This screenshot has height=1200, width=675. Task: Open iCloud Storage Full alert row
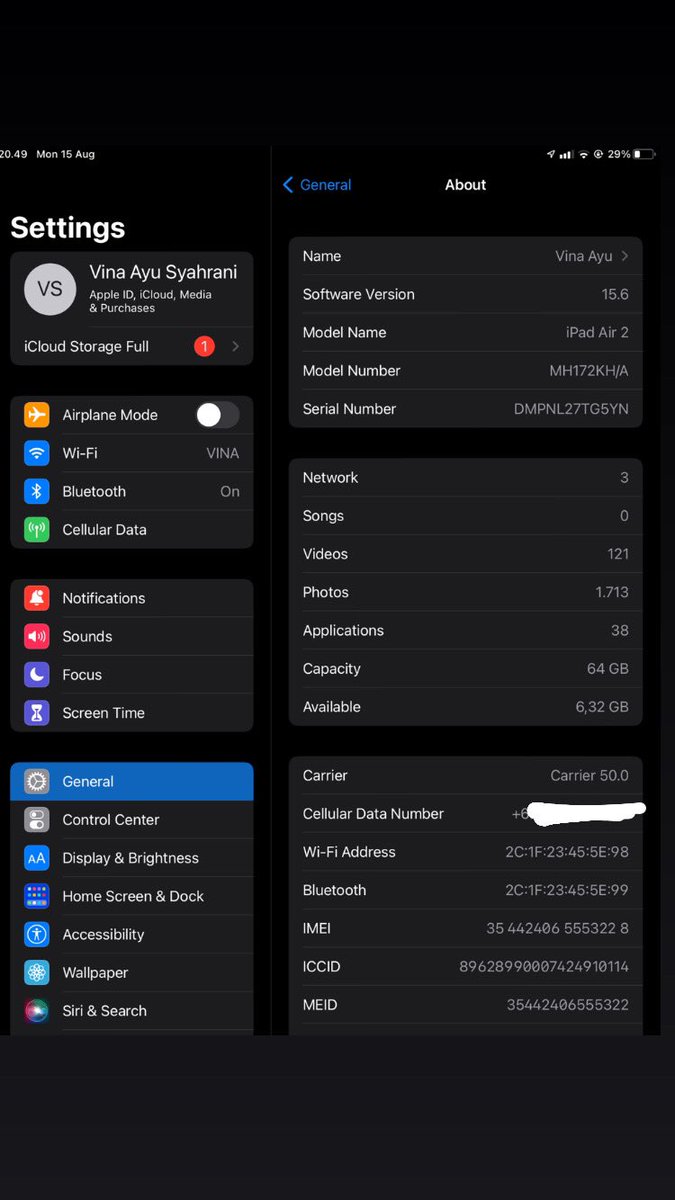(x=132, y=346)
